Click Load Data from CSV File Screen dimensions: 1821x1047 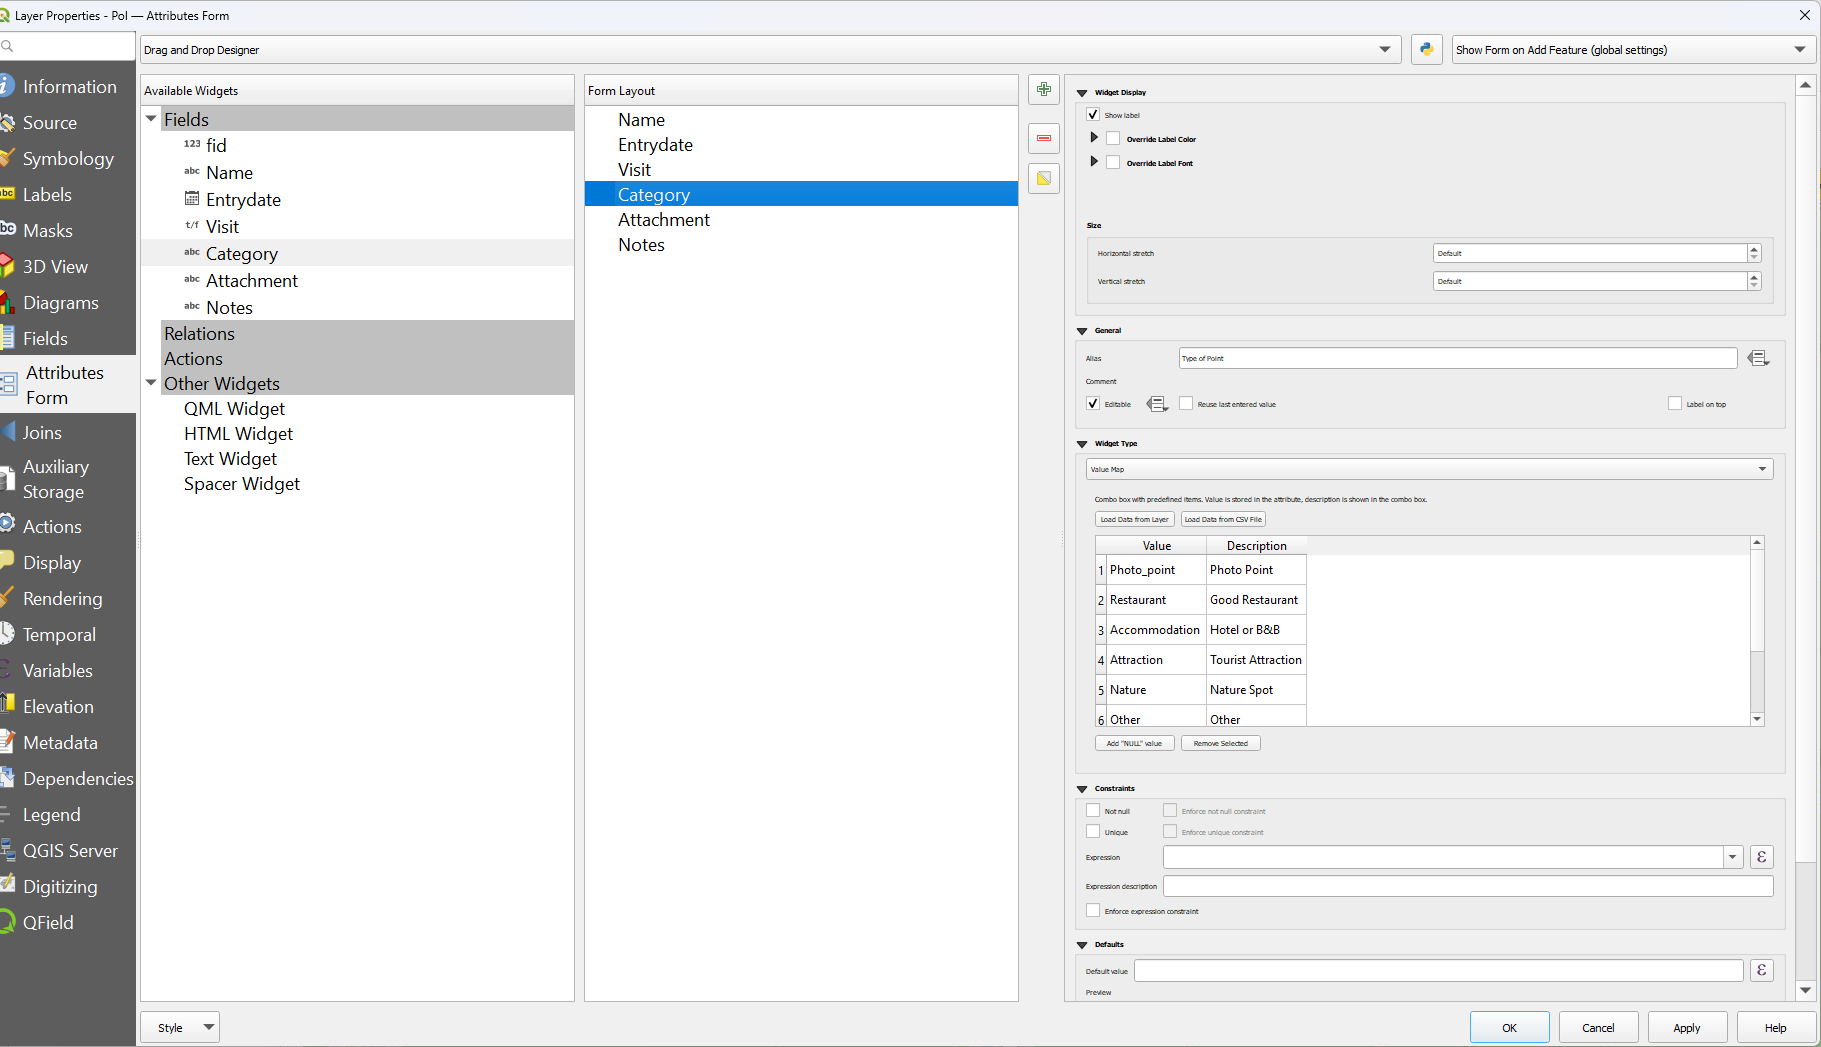click(x=1222, y=519)
